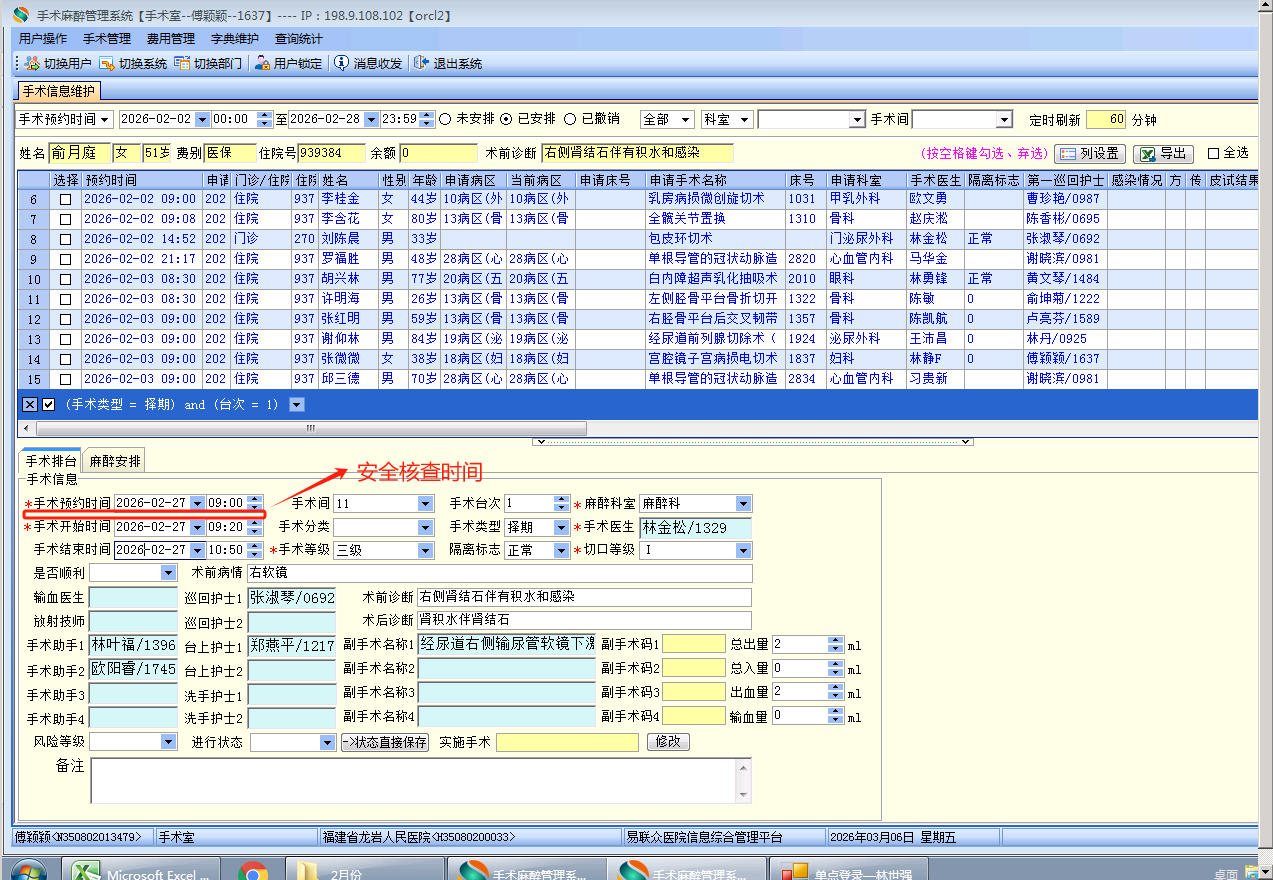Open Chrome from the taskbar

(253, 871)
